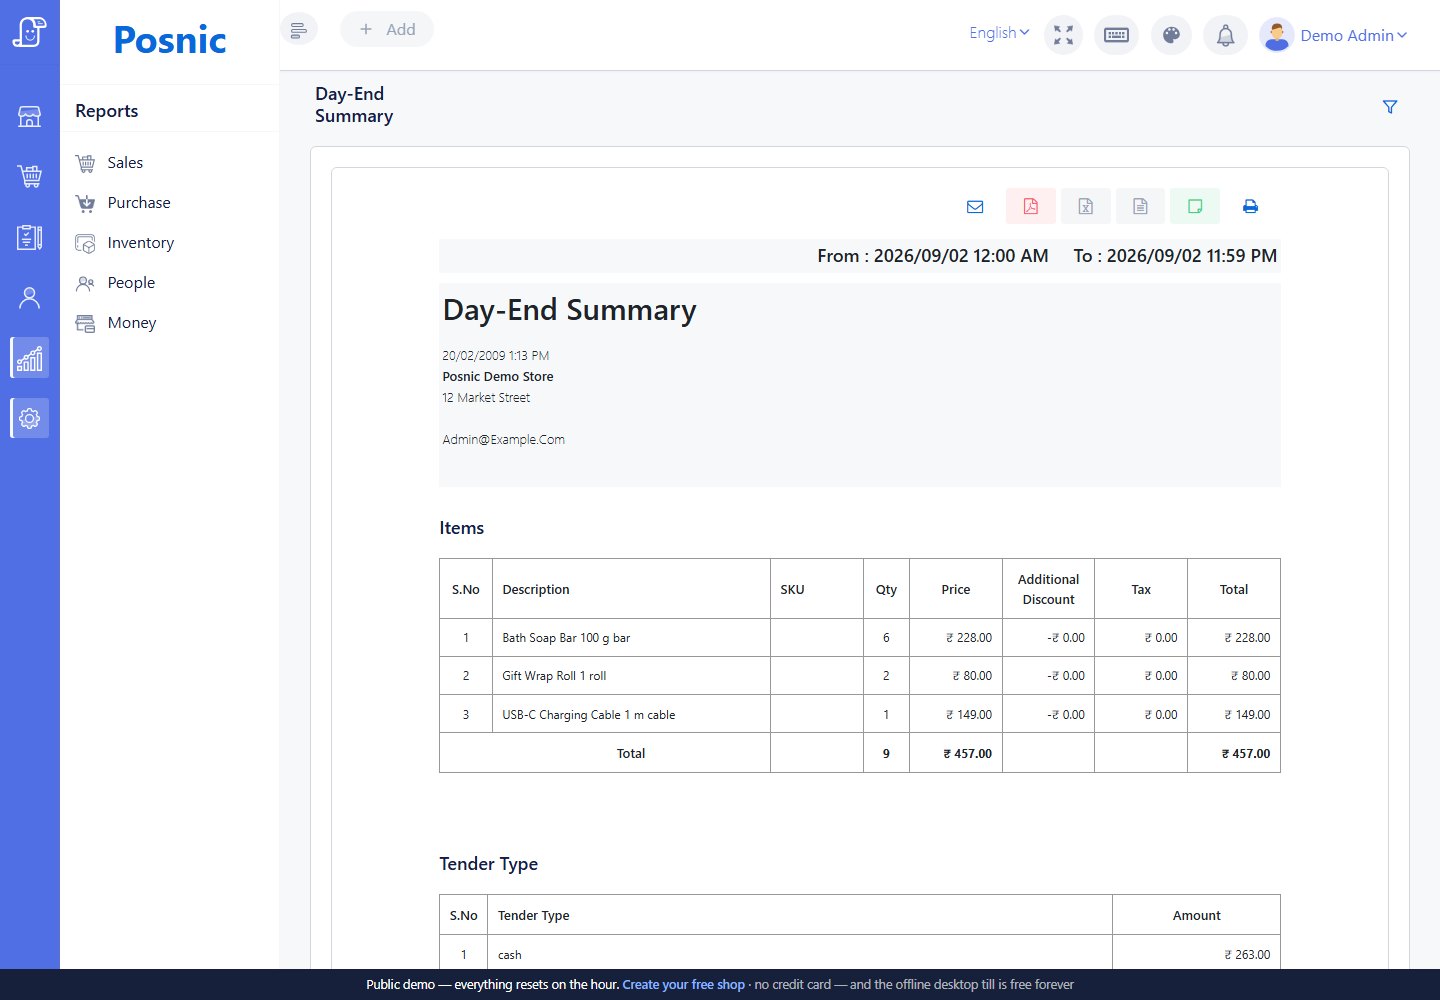The width and height of the screenshot is (1440, 1000).
Task: Open the report filter funnel icon
Action: pos(1390,106)
